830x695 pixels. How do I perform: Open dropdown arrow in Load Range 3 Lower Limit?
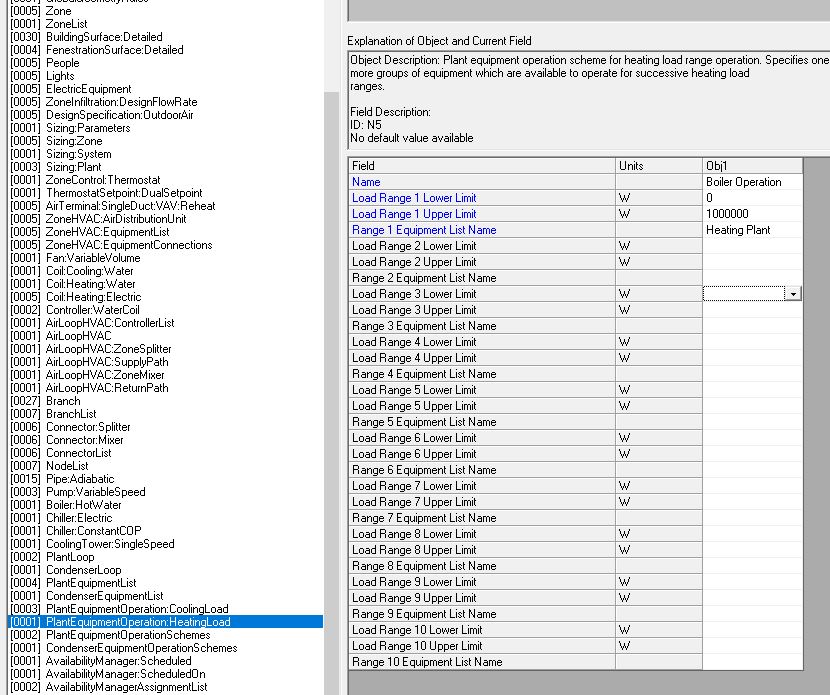coord(793,294)
